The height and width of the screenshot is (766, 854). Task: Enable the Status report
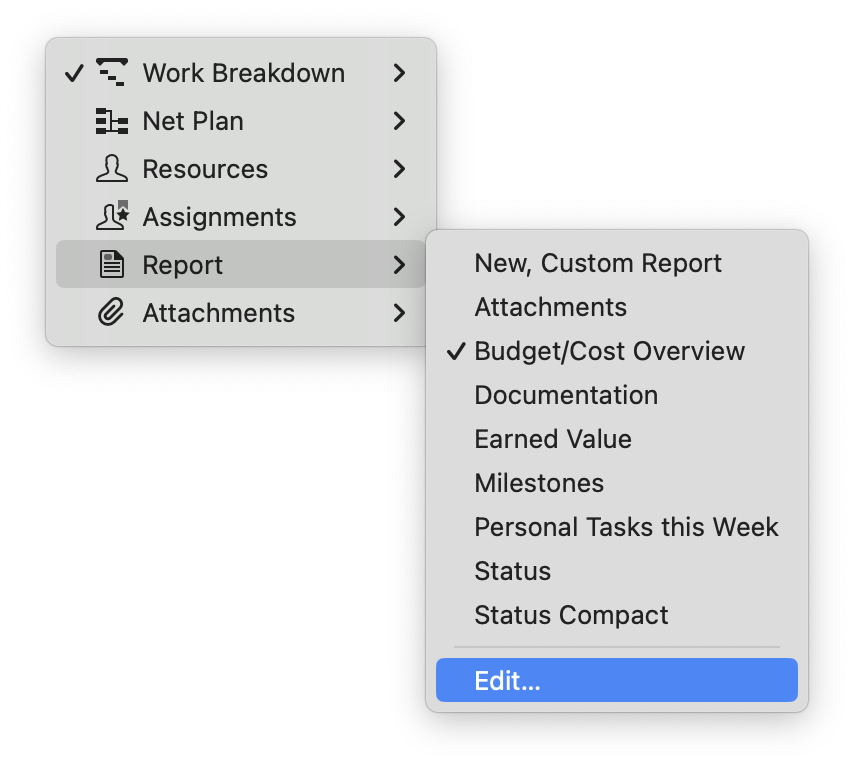[x=513, y=571]
